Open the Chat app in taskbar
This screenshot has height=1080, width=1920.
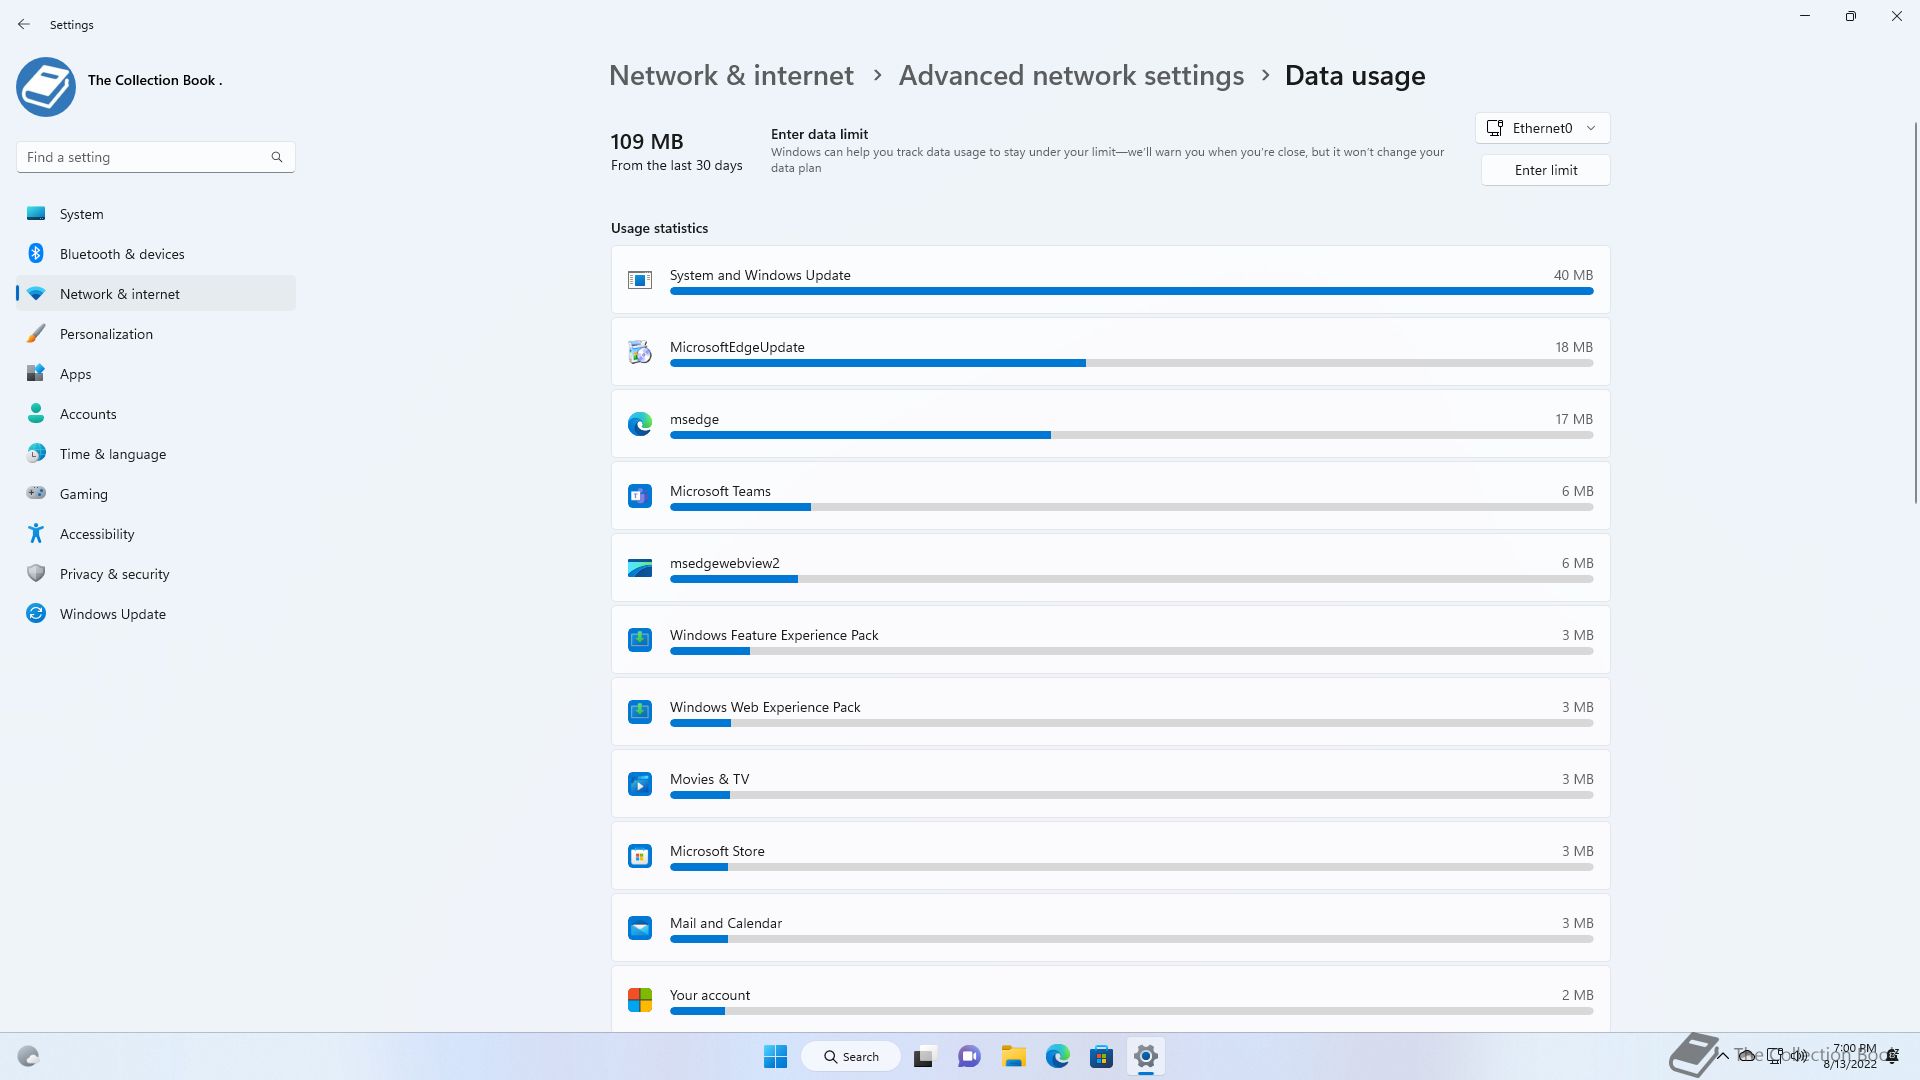(x=969, y=1056)
